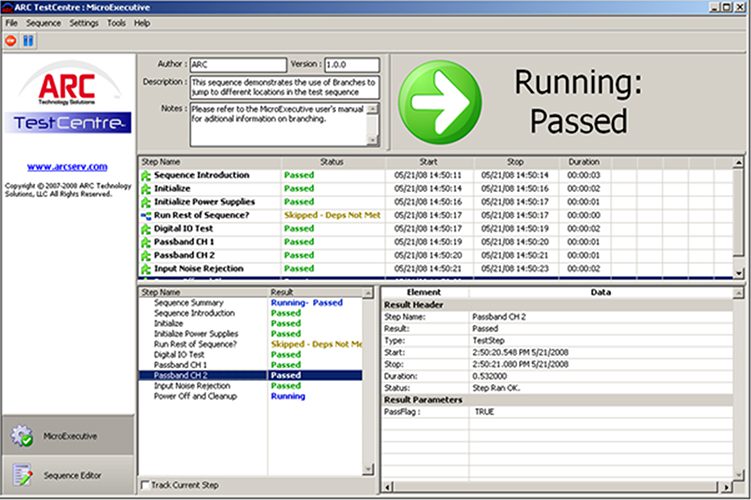Click the Data column header

click(x=601, y=292)
